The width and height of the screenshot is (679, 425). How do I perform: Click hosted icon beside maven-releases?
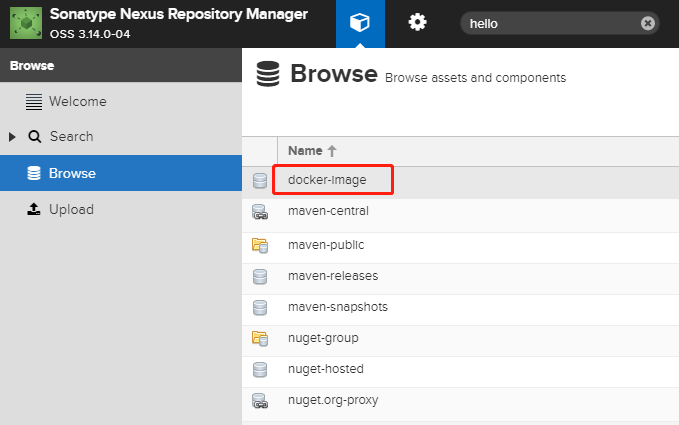click(260, 277)
